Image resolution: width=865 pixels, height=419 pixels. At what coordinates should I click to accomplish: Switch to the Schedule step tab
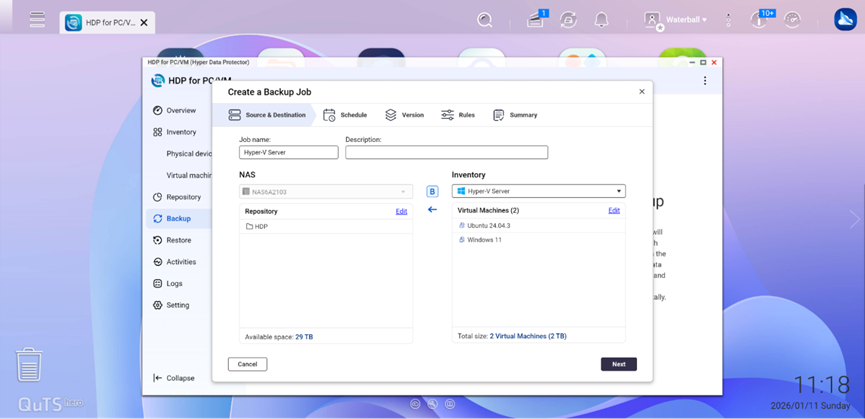point(345,115)
